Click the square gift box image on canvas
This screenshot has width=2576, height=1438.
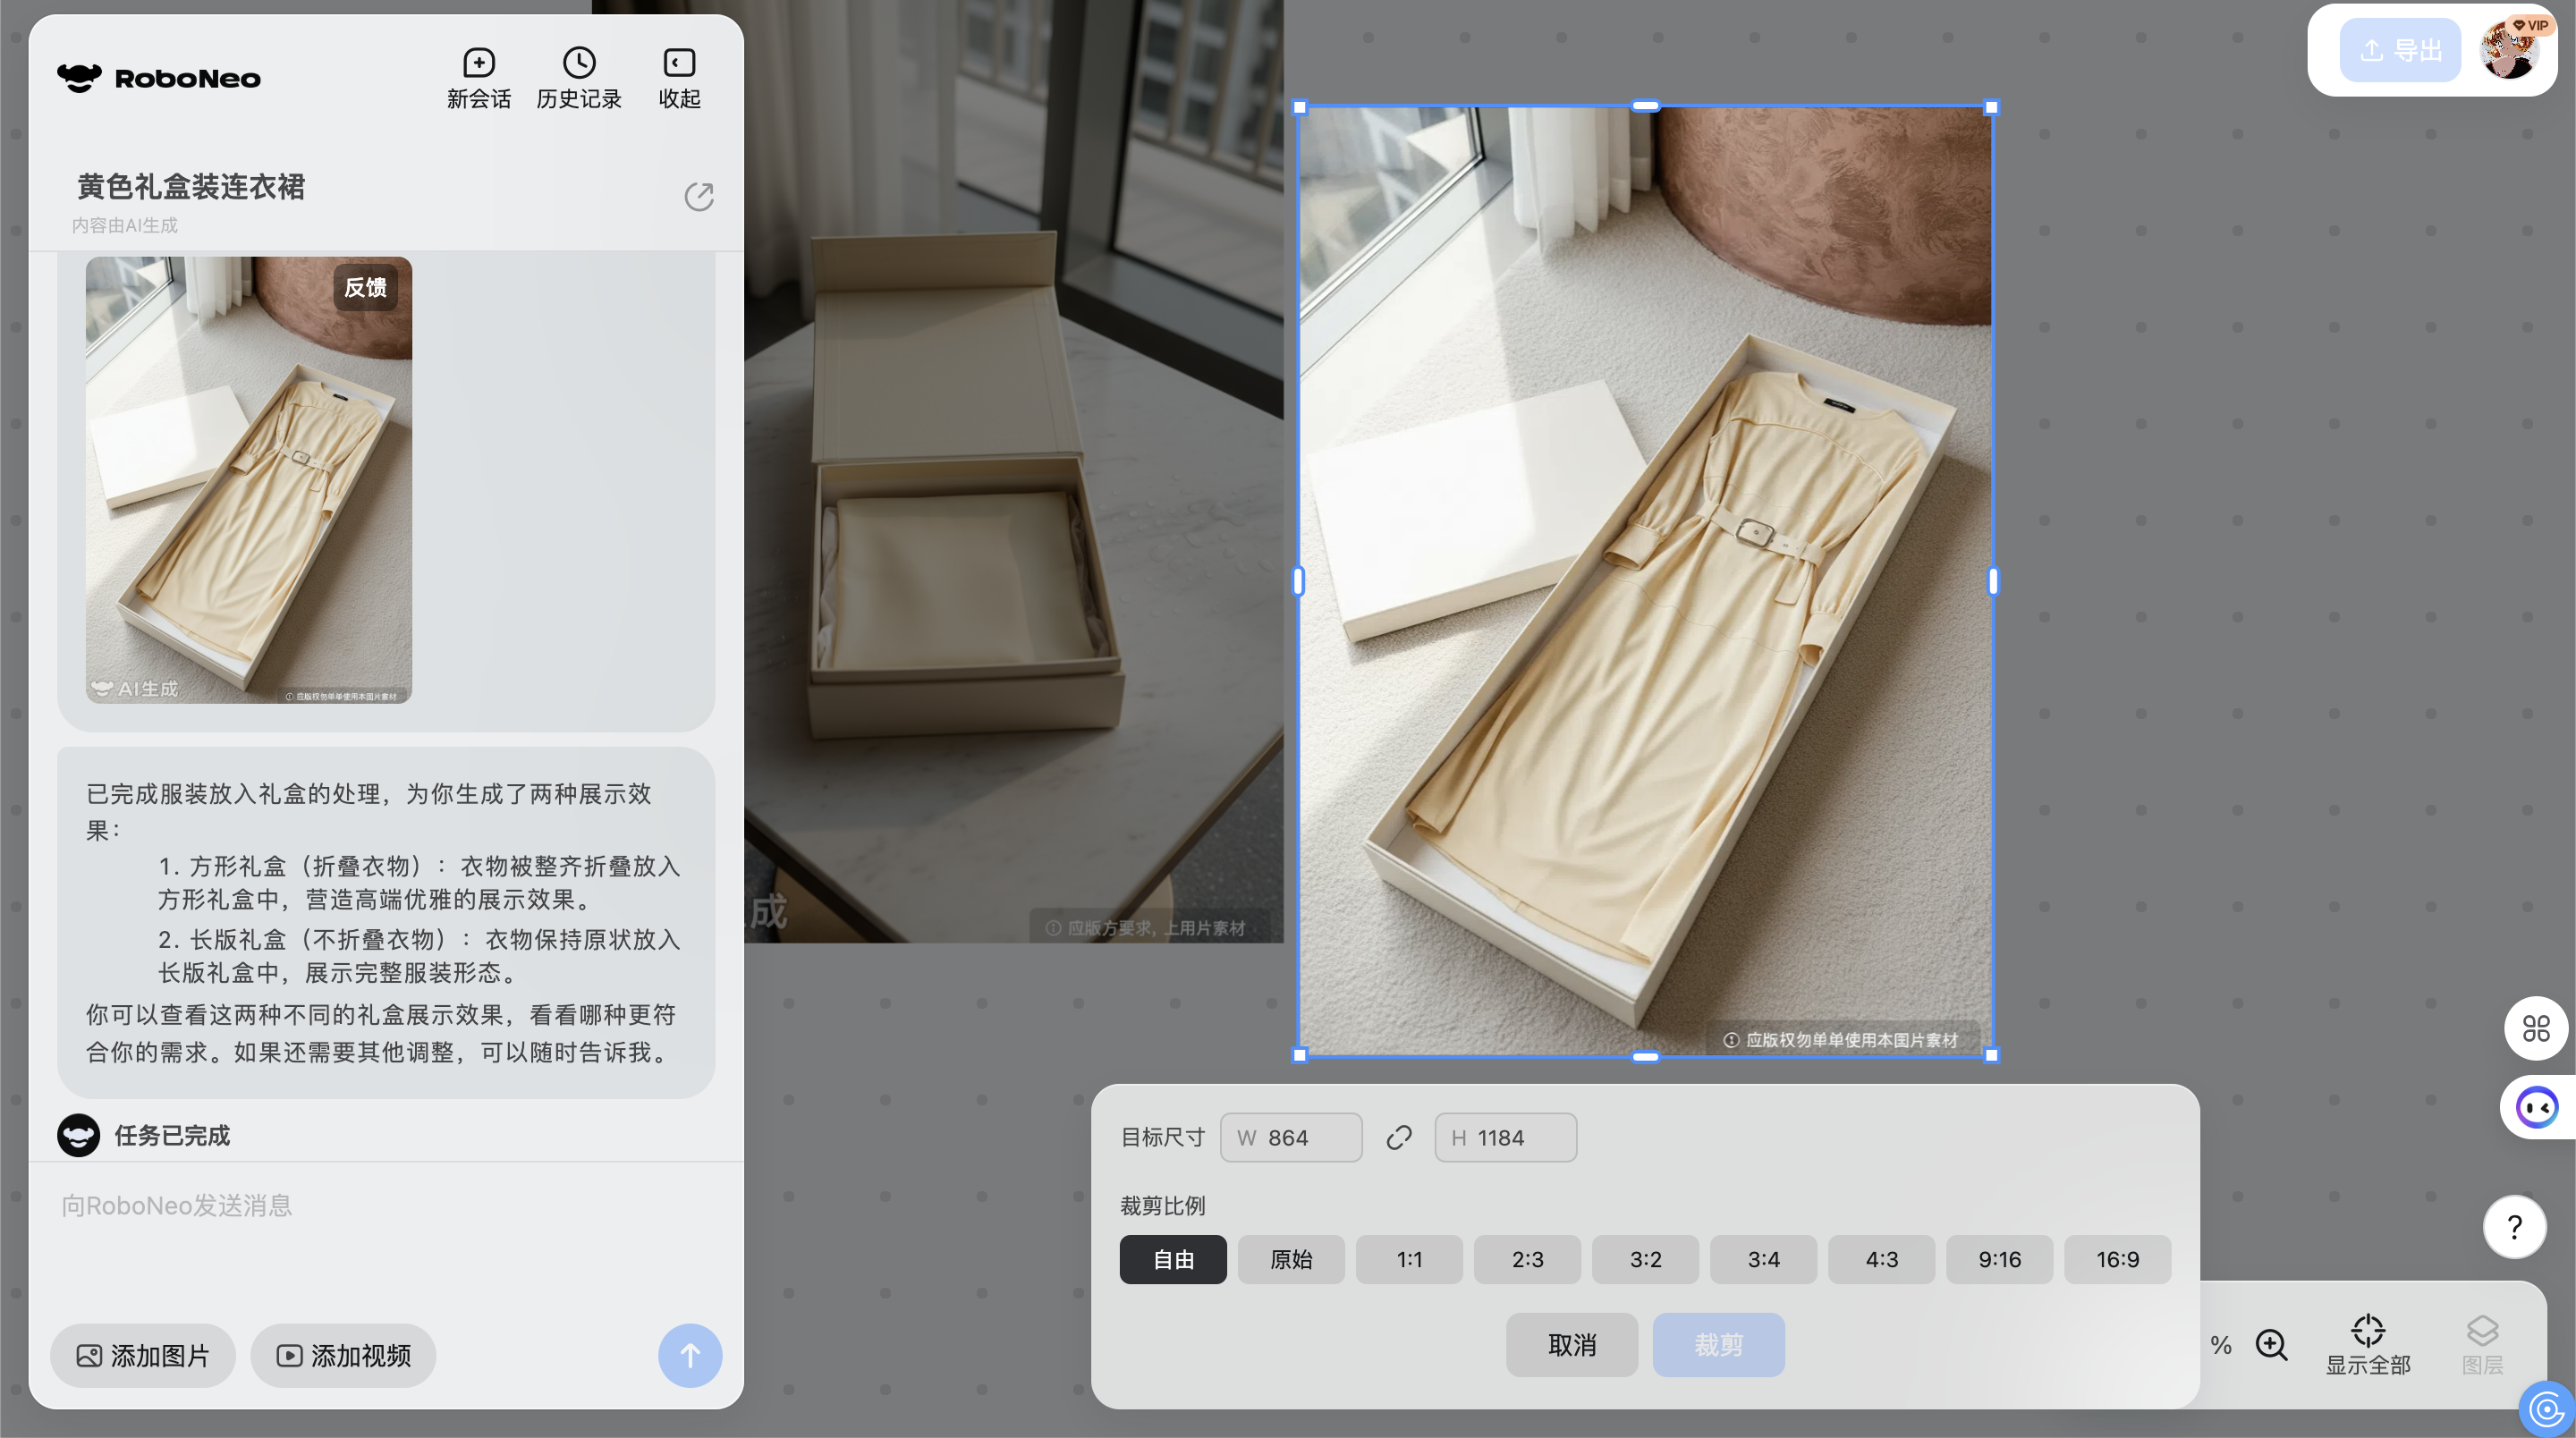[x=1013, y=471]
